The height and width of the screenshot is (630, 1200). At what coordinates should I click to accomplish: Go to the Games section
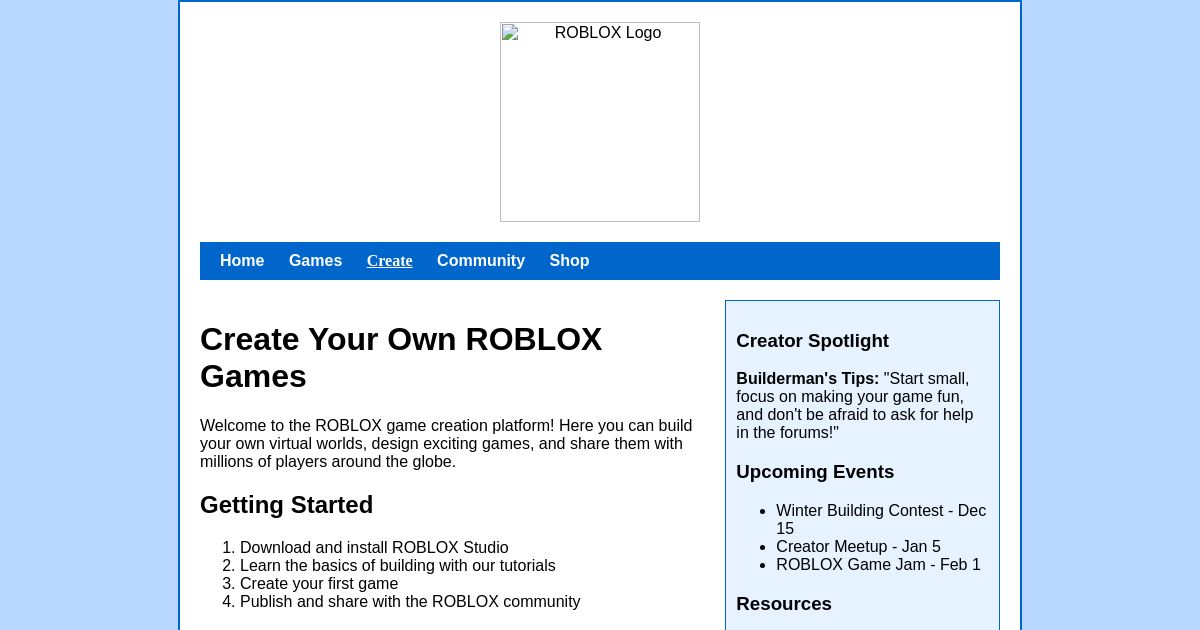pyautogui.click(x=315, y=260)
